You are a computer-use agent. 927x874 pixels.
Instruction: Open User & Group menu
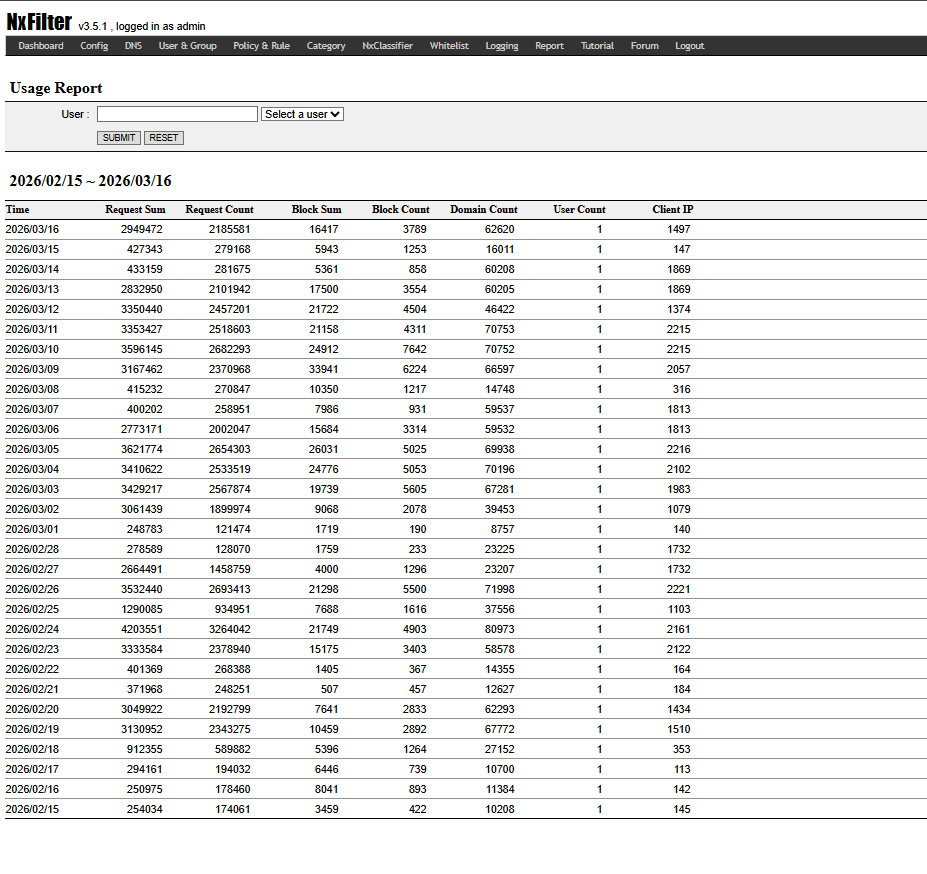tap(187, 46)
